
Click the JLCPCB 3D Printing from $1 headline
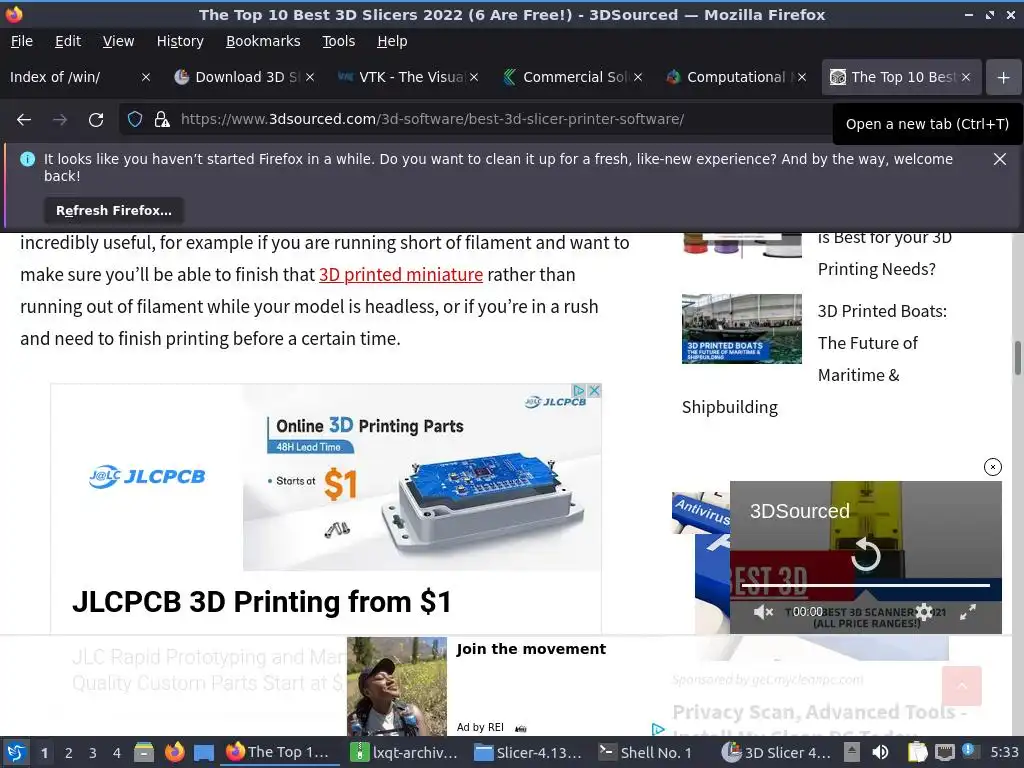pyautogui.click(x=261, y=601)
